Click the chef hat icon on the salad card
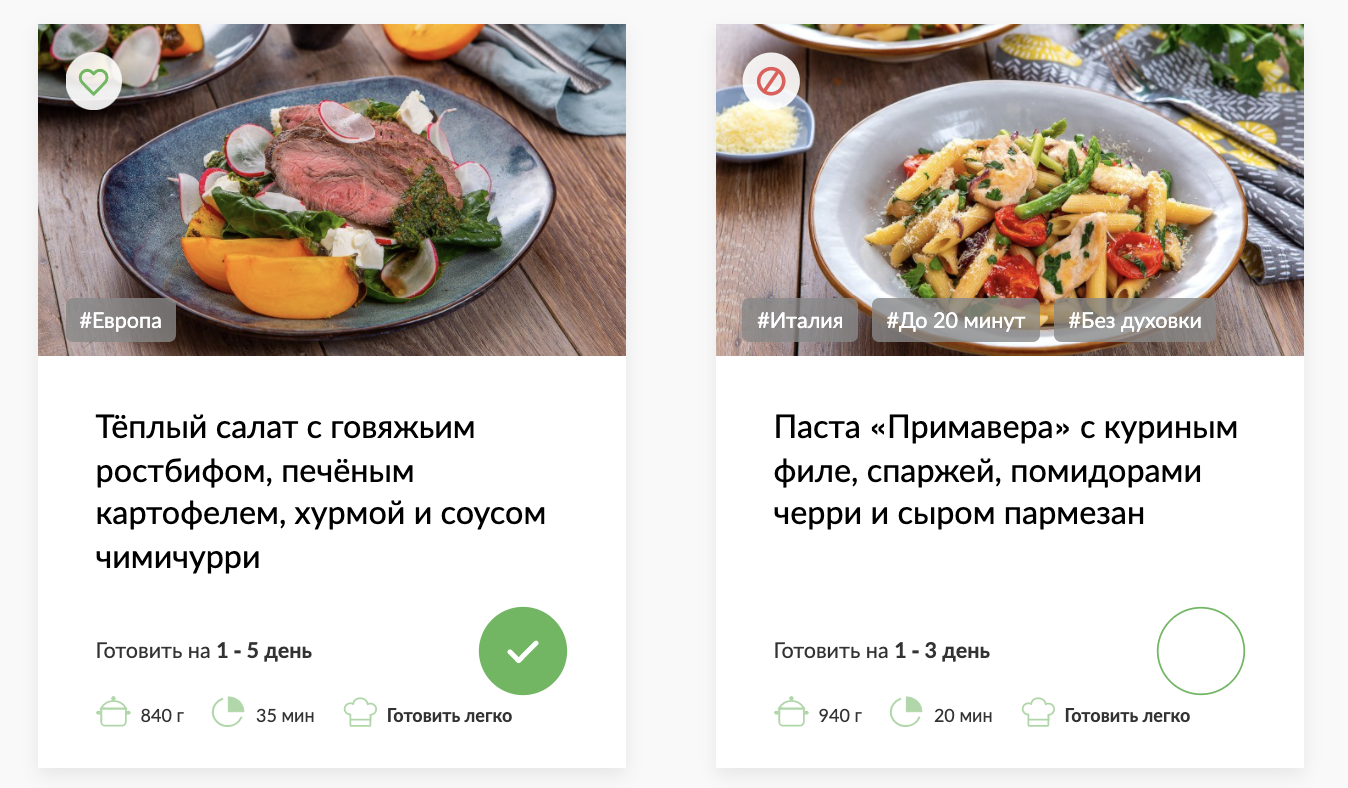Viewport: 1348px width, 788px height. (360, 713)
